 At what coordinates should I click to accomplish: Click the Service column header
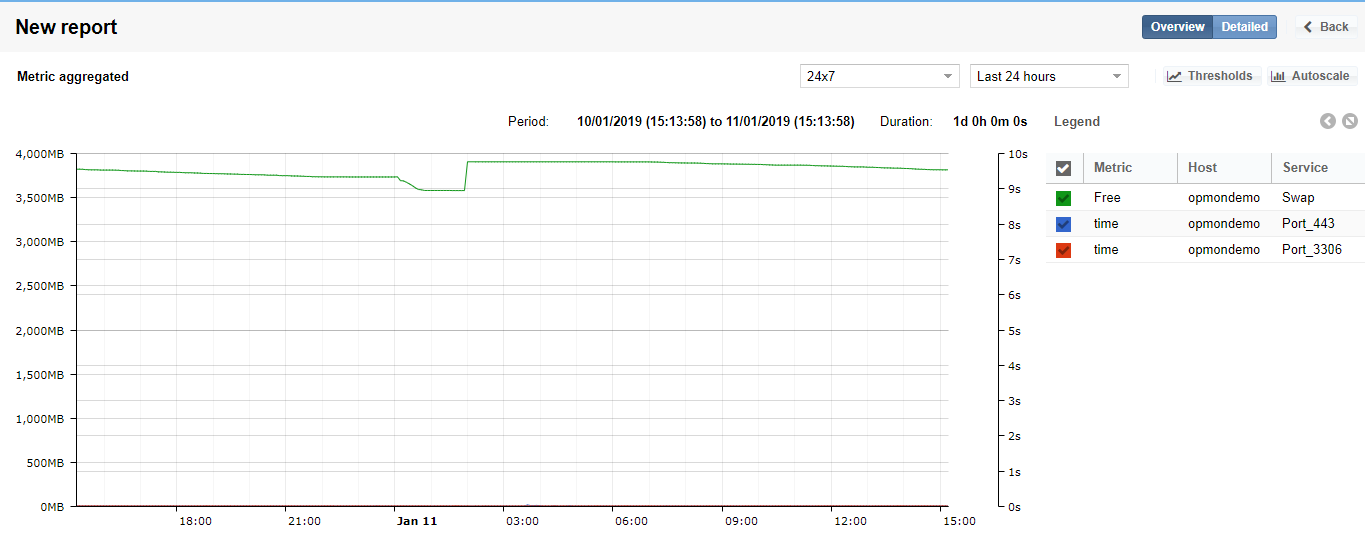pos(1305,168)
